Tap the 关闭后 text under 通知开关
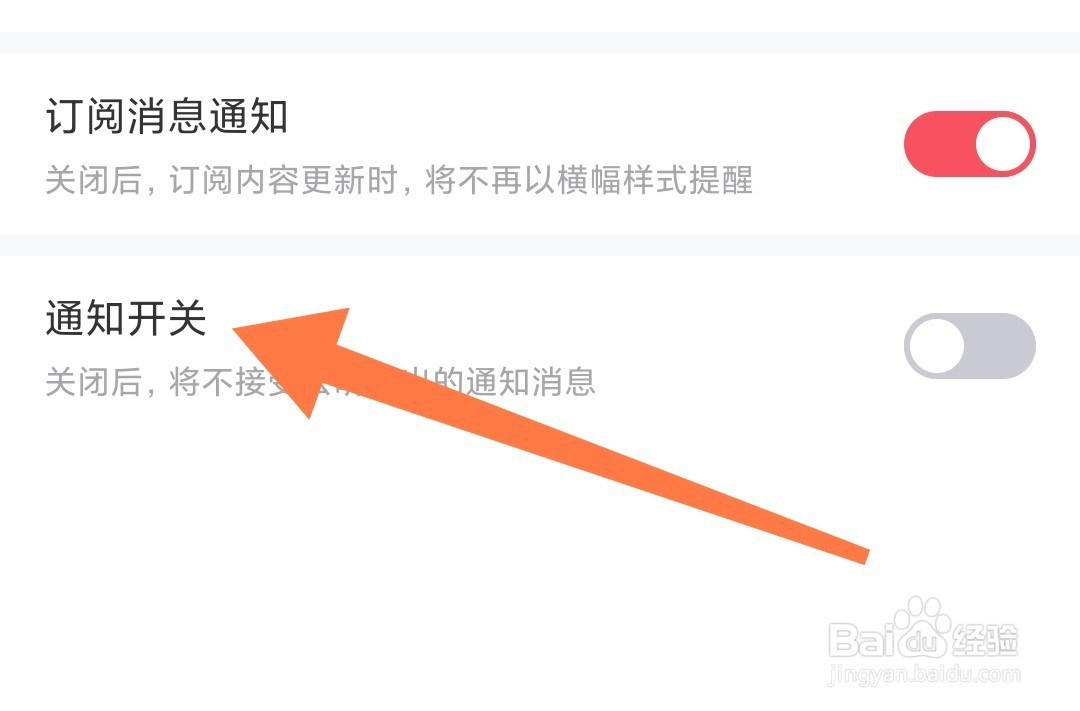 pos(93,382)
